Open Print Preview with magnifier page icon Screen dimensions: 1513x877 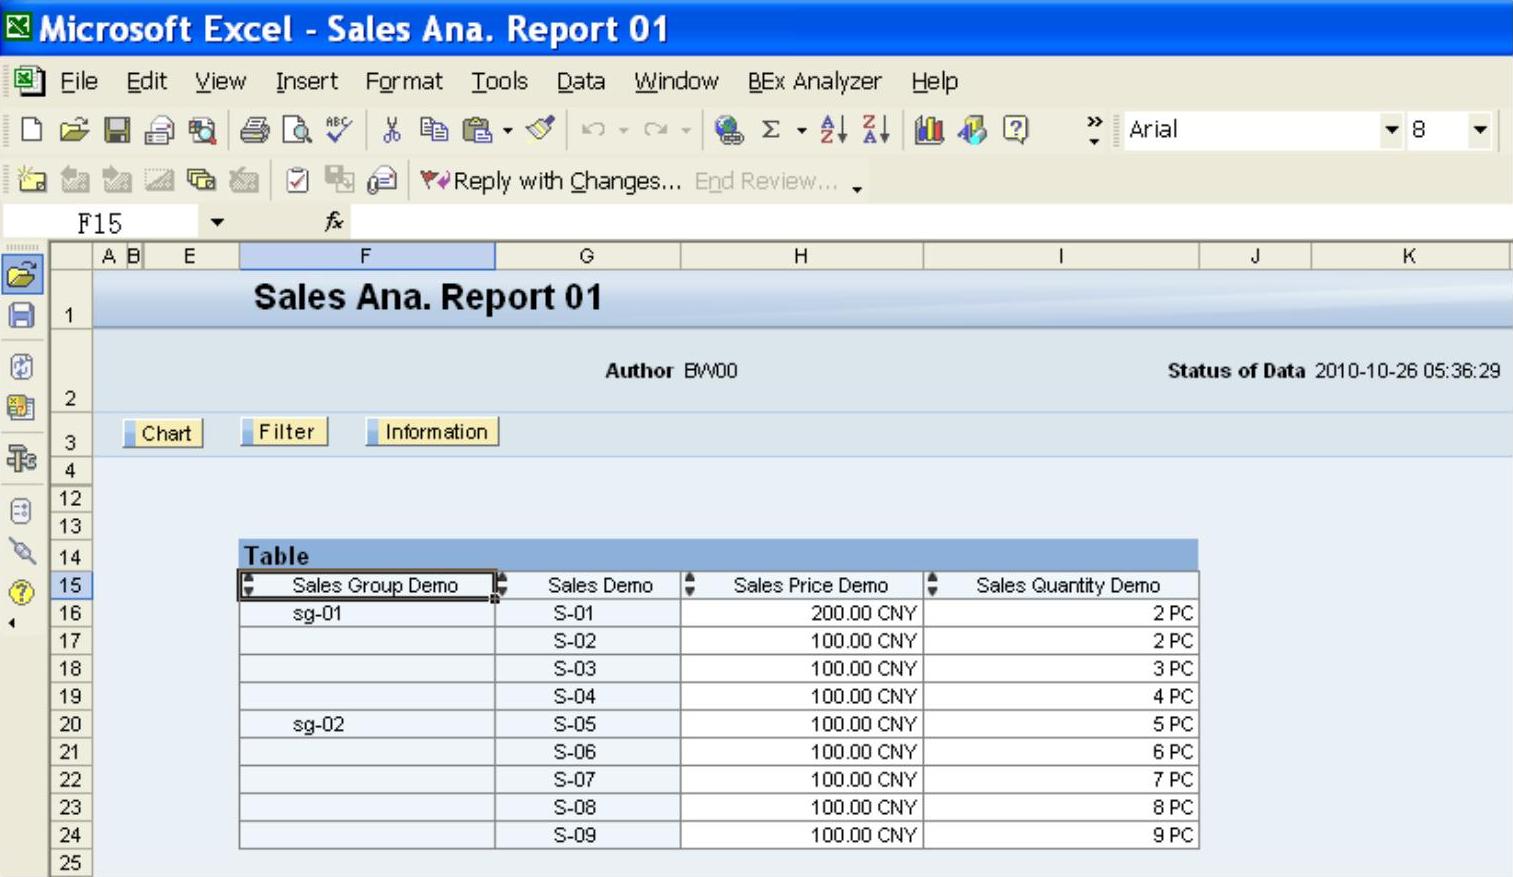pyautogui.click(x=297, y=129)
